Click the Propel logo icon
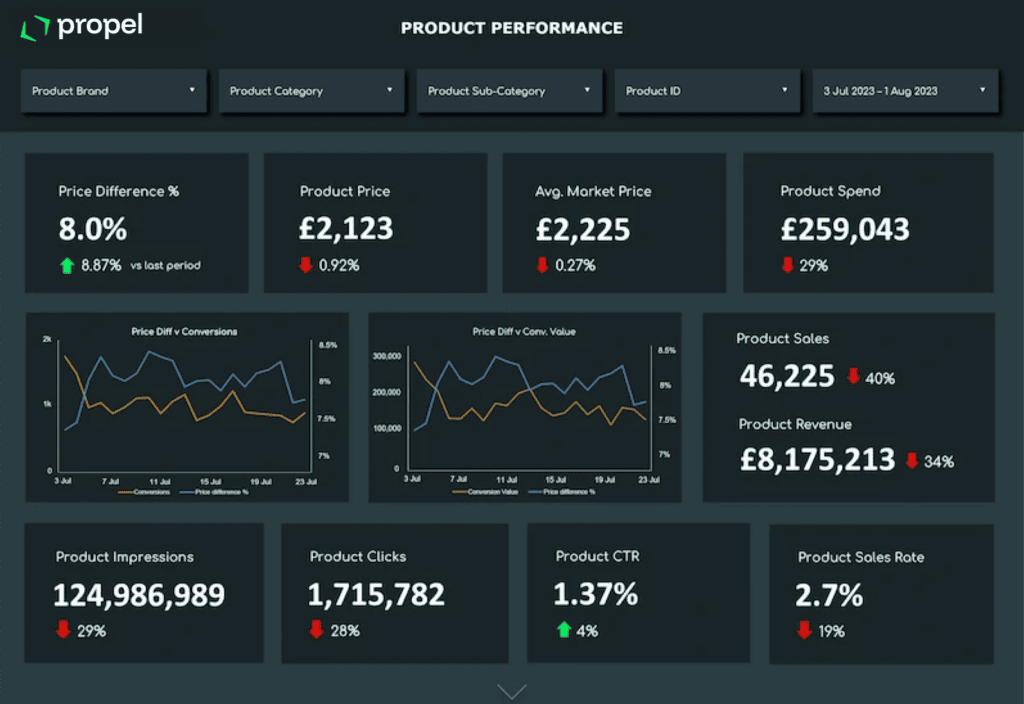 (34, 28)
